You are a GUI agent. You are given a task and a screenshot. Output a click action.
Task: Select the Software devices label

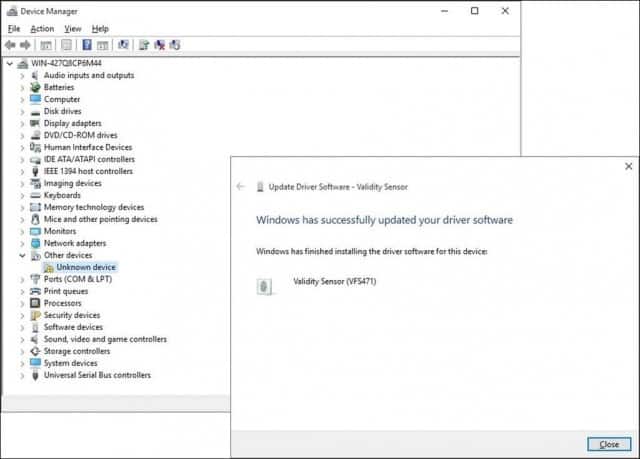click(73, 327)
